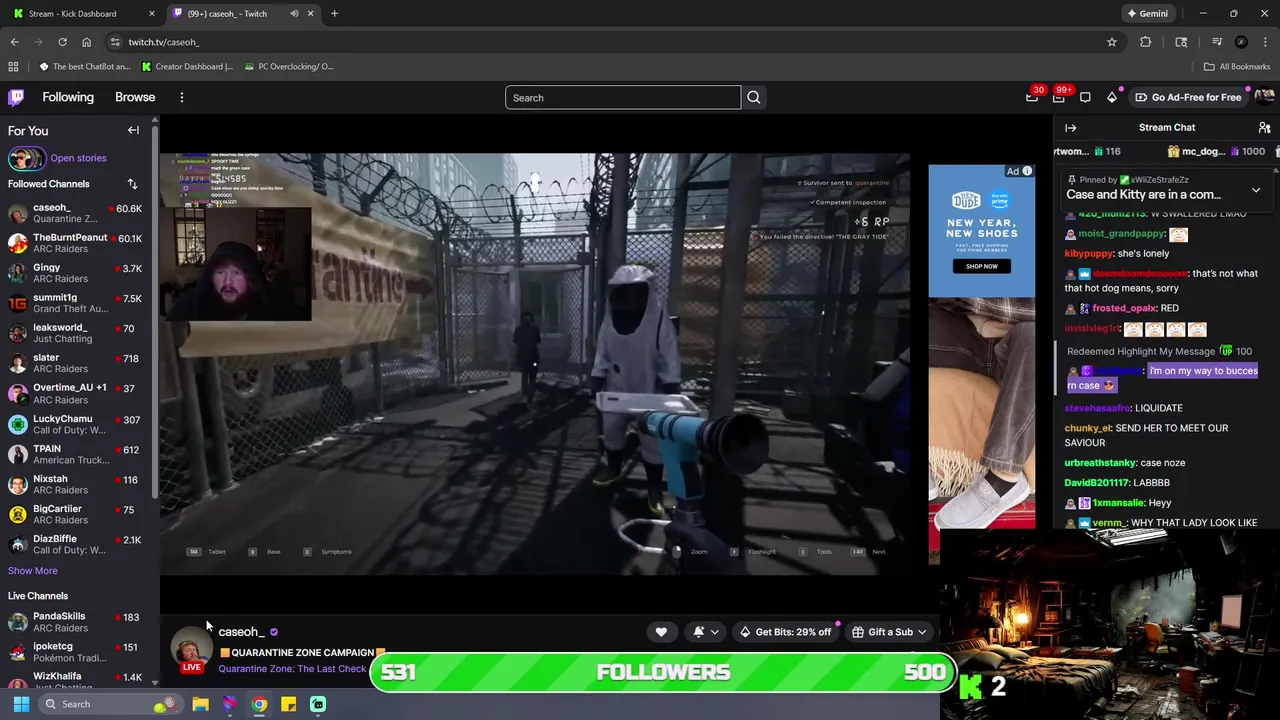This screenshot has width=1280, height=720.
Task: Open the Following tab
Action: (x=68, y=97)
